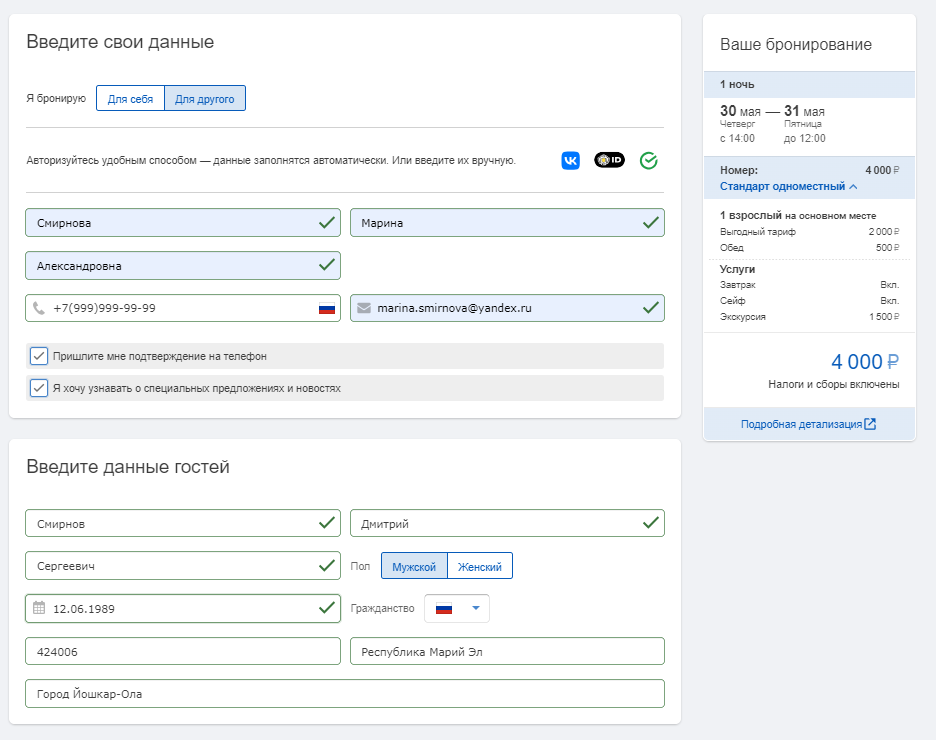Authorize using the black ID badge
936x740 pixels.
(609, 160)
